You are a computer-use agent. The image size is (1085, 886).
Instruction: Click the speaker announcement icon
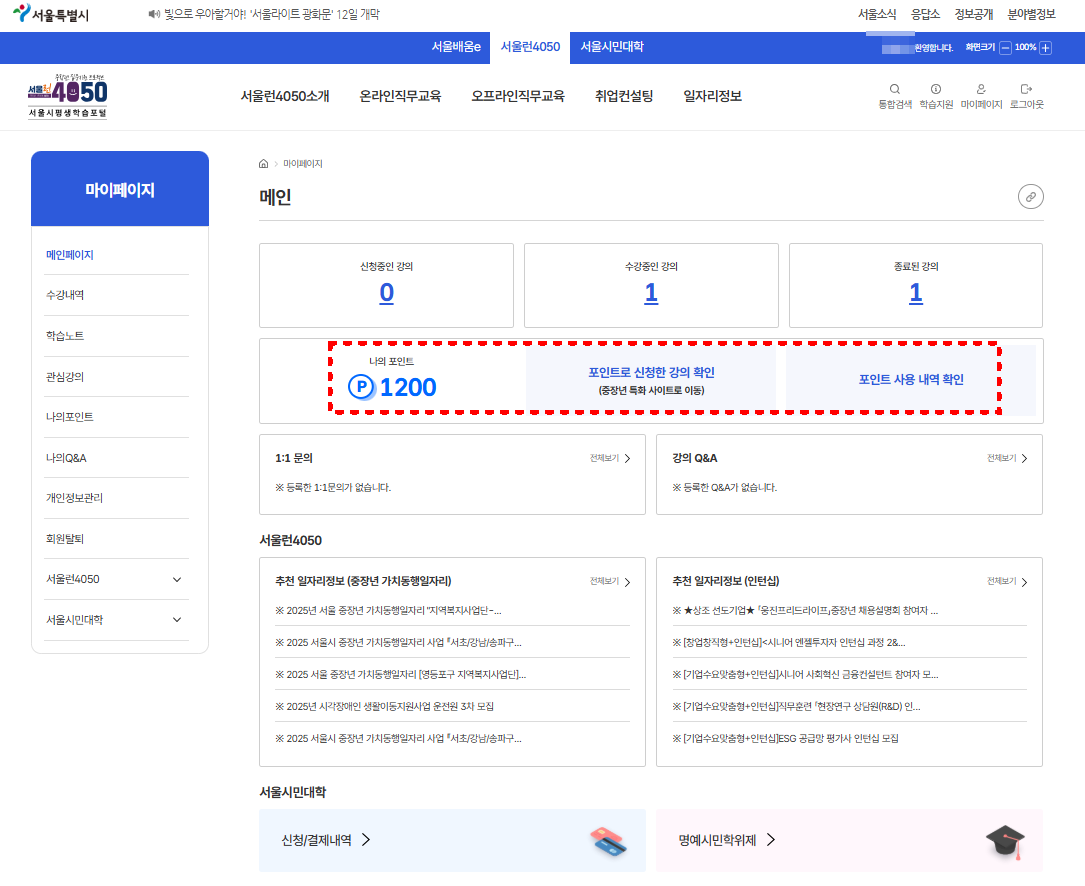click(x=154, y=14)
